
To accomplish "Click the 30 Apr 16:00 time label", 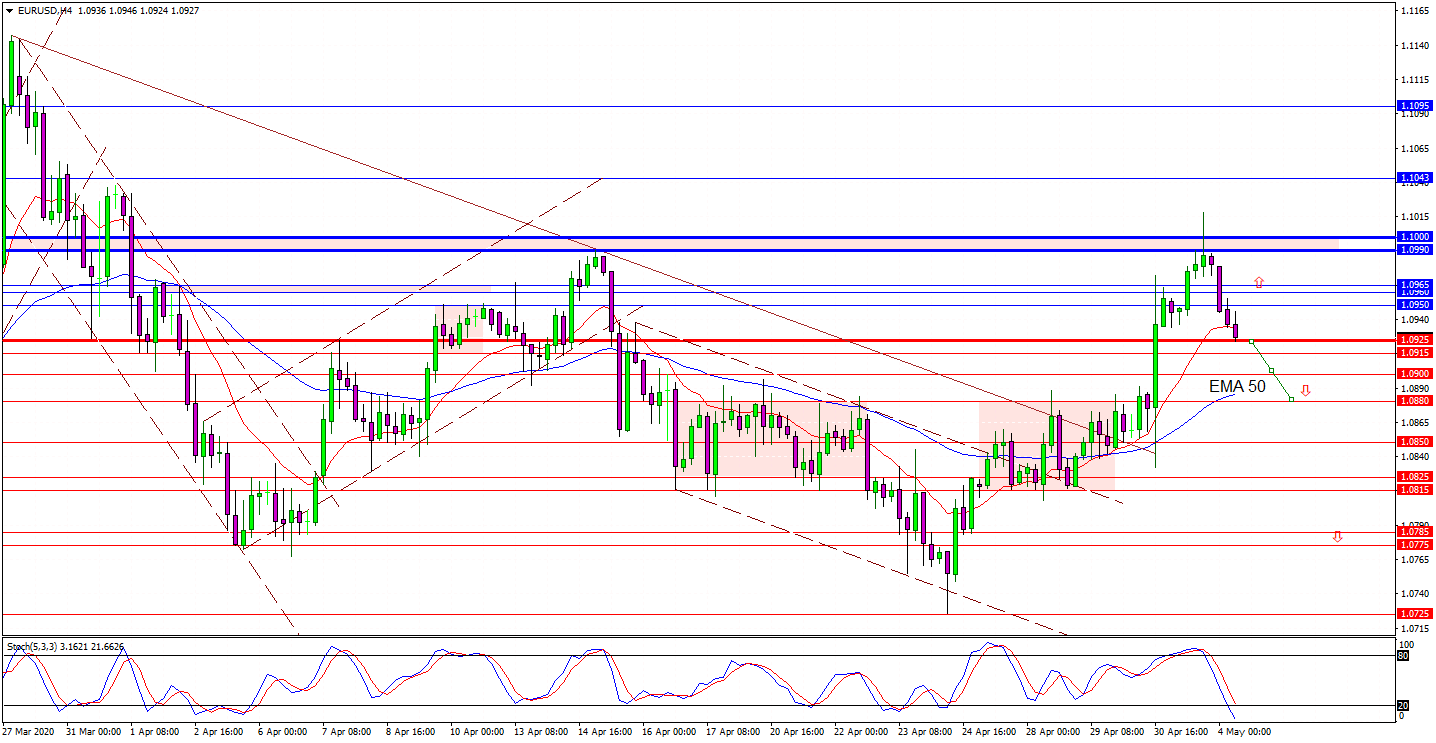I will (1181, 732).
